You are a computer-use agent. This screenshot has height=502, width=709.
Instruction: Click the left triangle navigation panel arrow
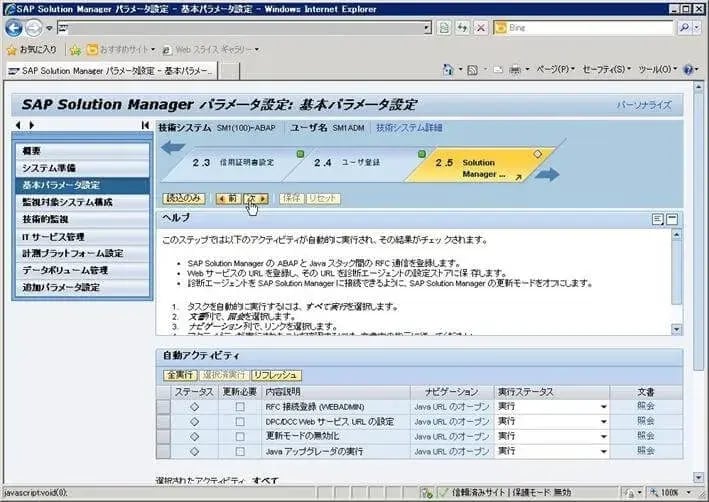(18, 125)
